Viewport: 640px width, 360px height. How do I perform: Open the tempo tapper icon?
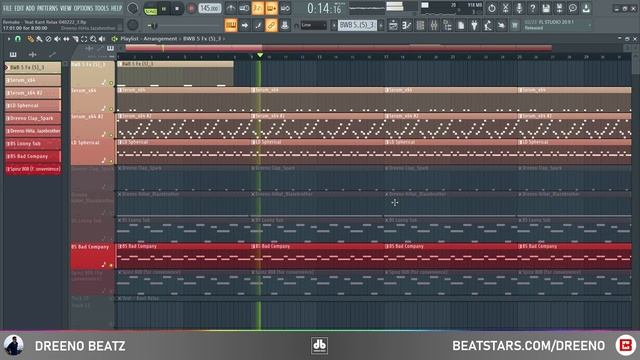click(x=488, y=25)
